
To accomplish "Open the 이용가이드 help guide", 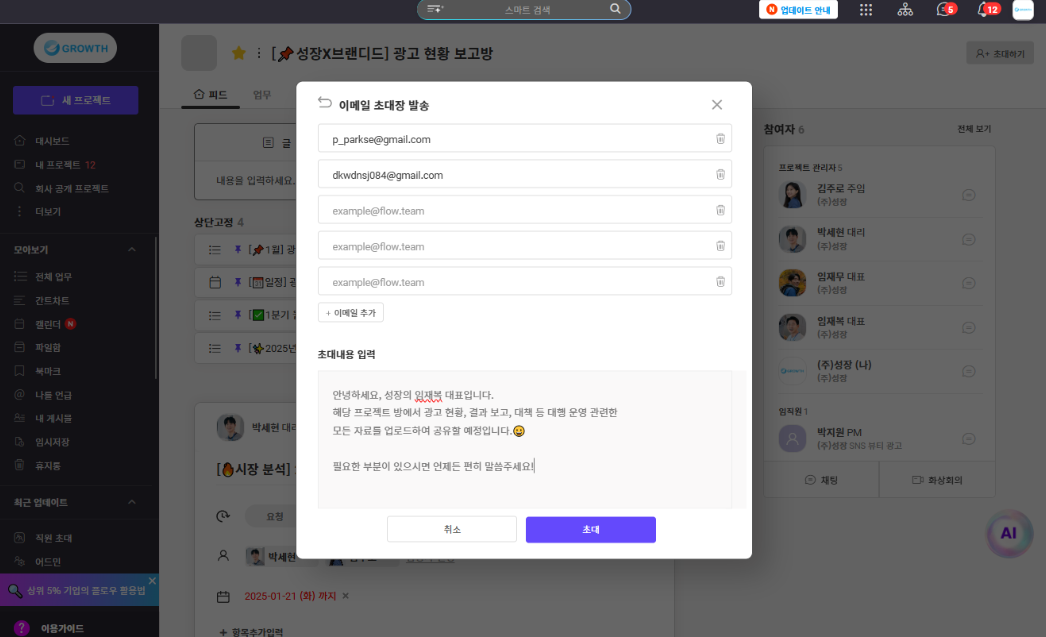I will pyautogui.click(x=62, y=628).
